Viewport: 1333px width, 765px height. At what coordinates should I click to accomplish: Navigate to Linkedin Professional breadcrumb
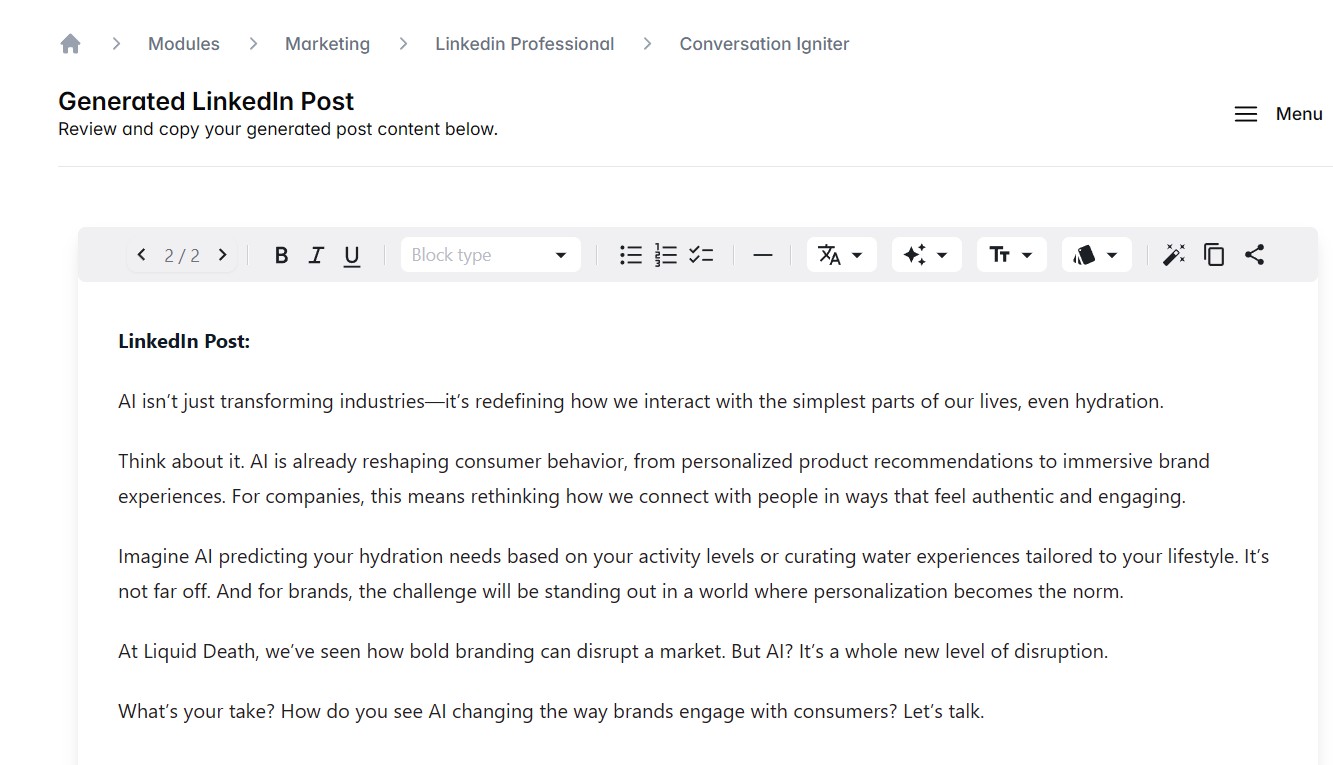coord(524,43)
